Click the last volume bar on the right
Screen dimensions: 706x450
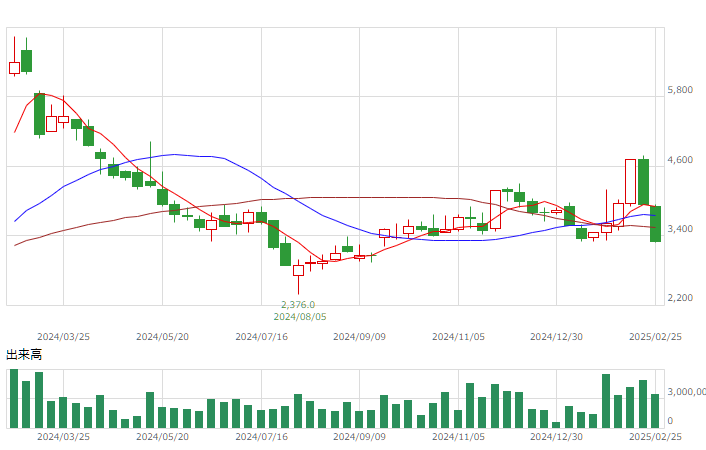(655, 411)
